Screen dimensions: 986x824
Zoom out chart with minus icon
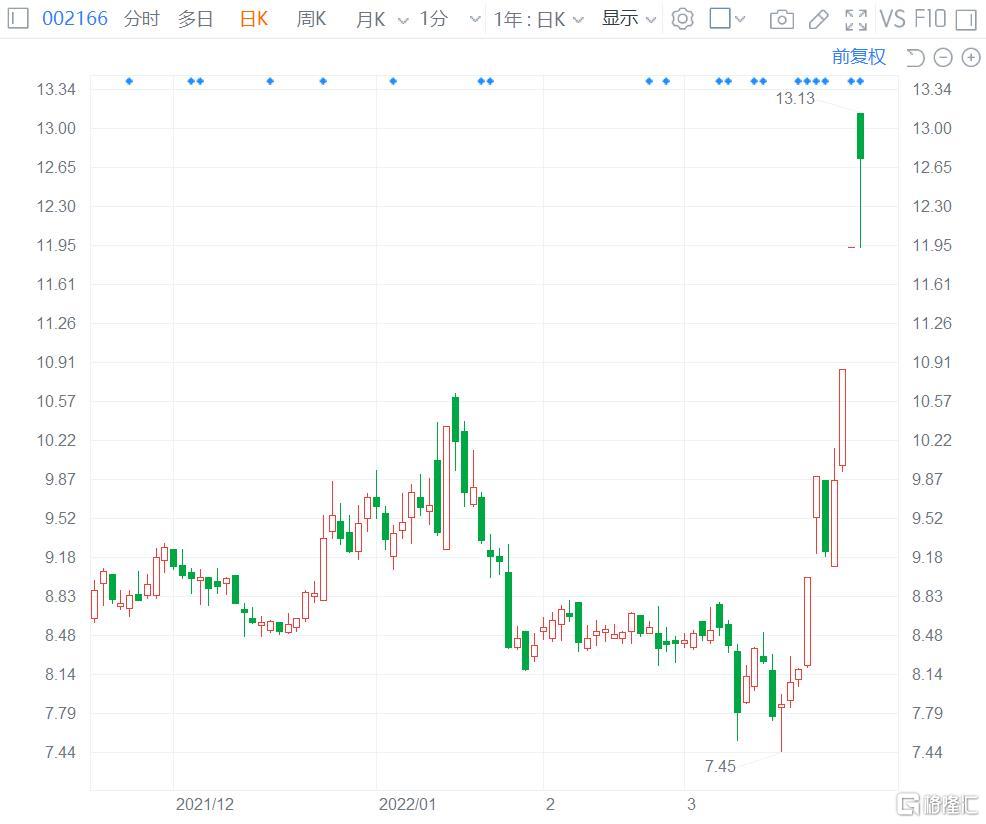click(943, 58)
